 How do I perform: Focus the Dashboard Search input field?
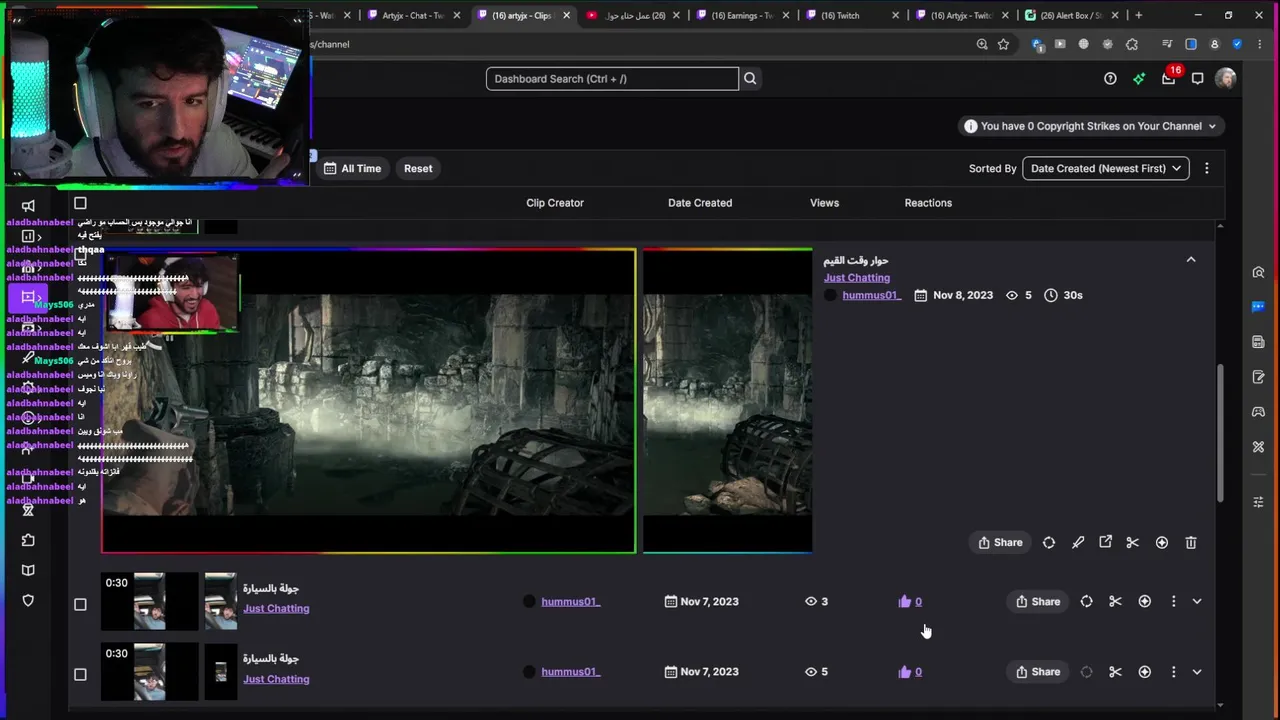[612, 79]
